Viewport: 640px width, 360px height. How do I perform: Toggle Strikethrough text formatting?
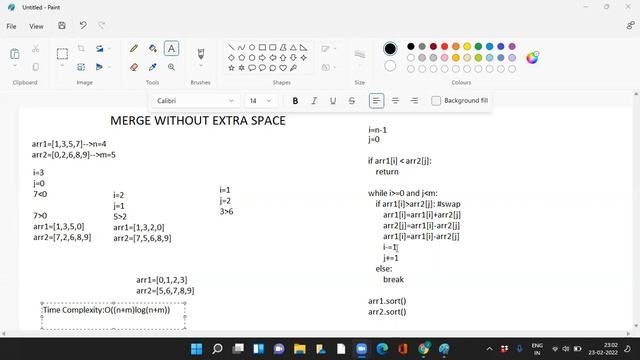click(x=351, y=101)
